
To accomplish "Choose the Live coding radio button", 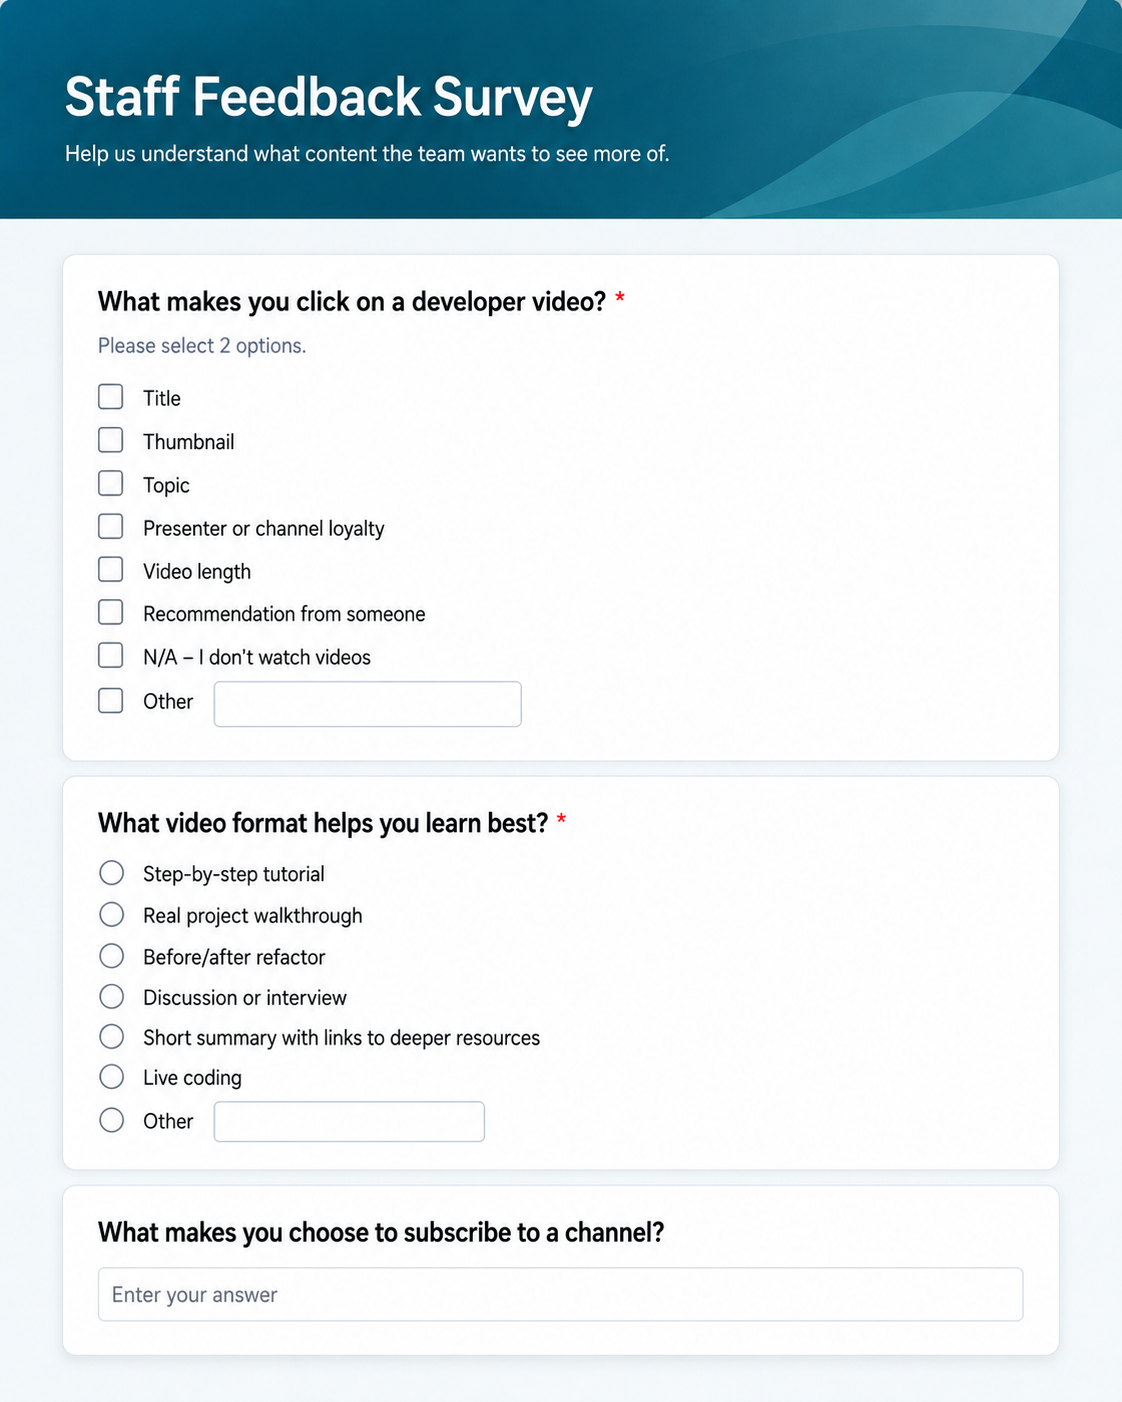I will click(x=112, y=1077).
